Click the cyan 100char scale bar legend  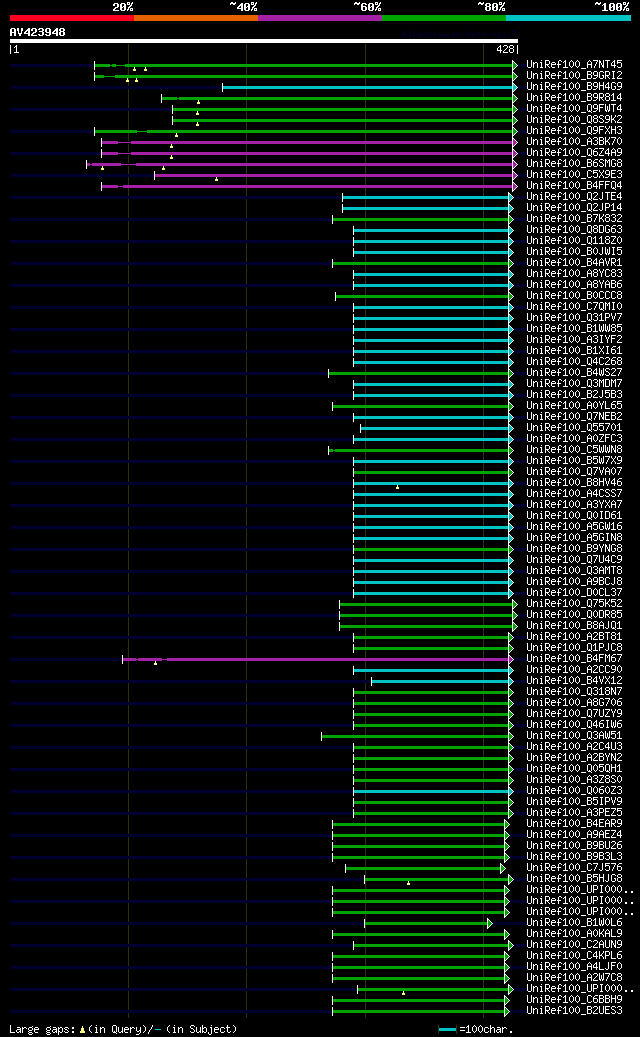(x=448, y=1029)
